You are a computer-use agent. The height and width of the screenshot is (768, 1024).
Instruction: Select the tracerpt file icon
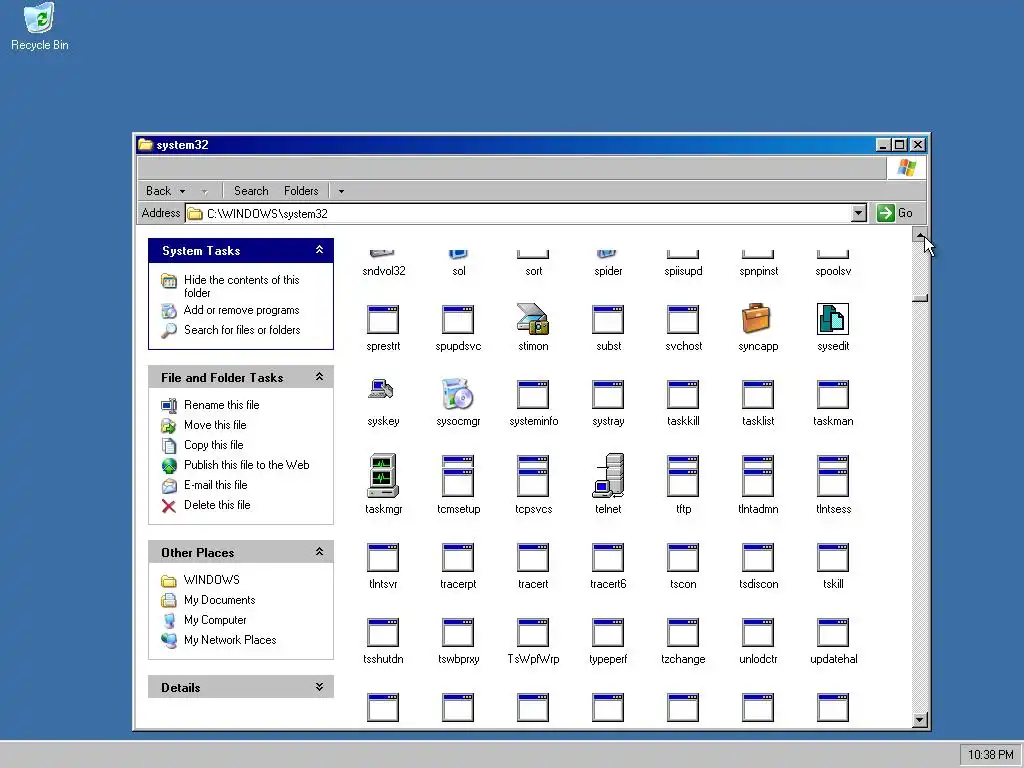(x=458, y=558)
